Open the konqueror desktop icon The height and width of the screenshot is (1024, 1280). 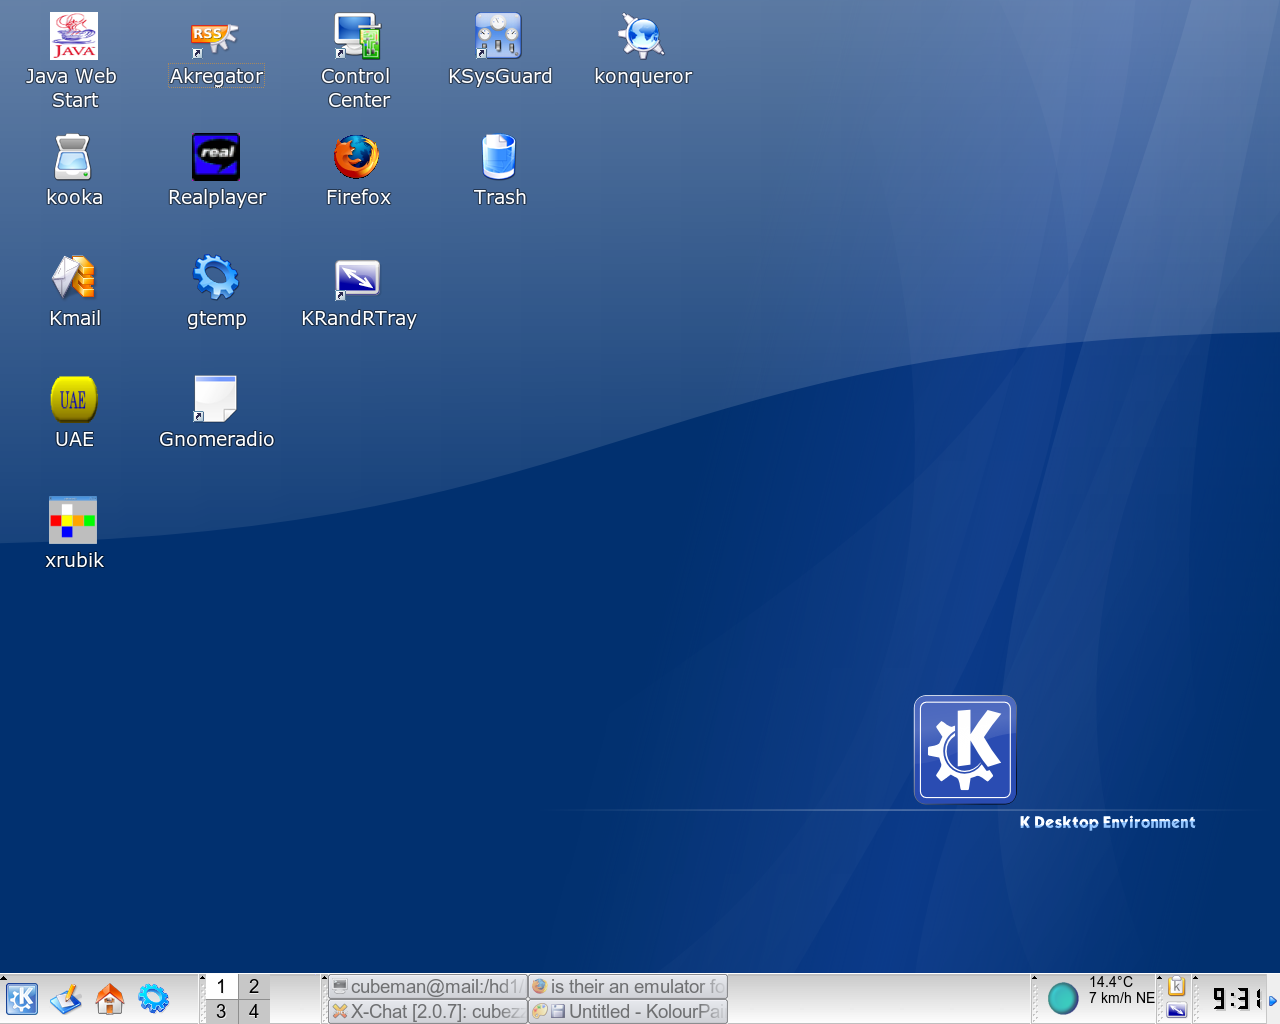(642, 37)
